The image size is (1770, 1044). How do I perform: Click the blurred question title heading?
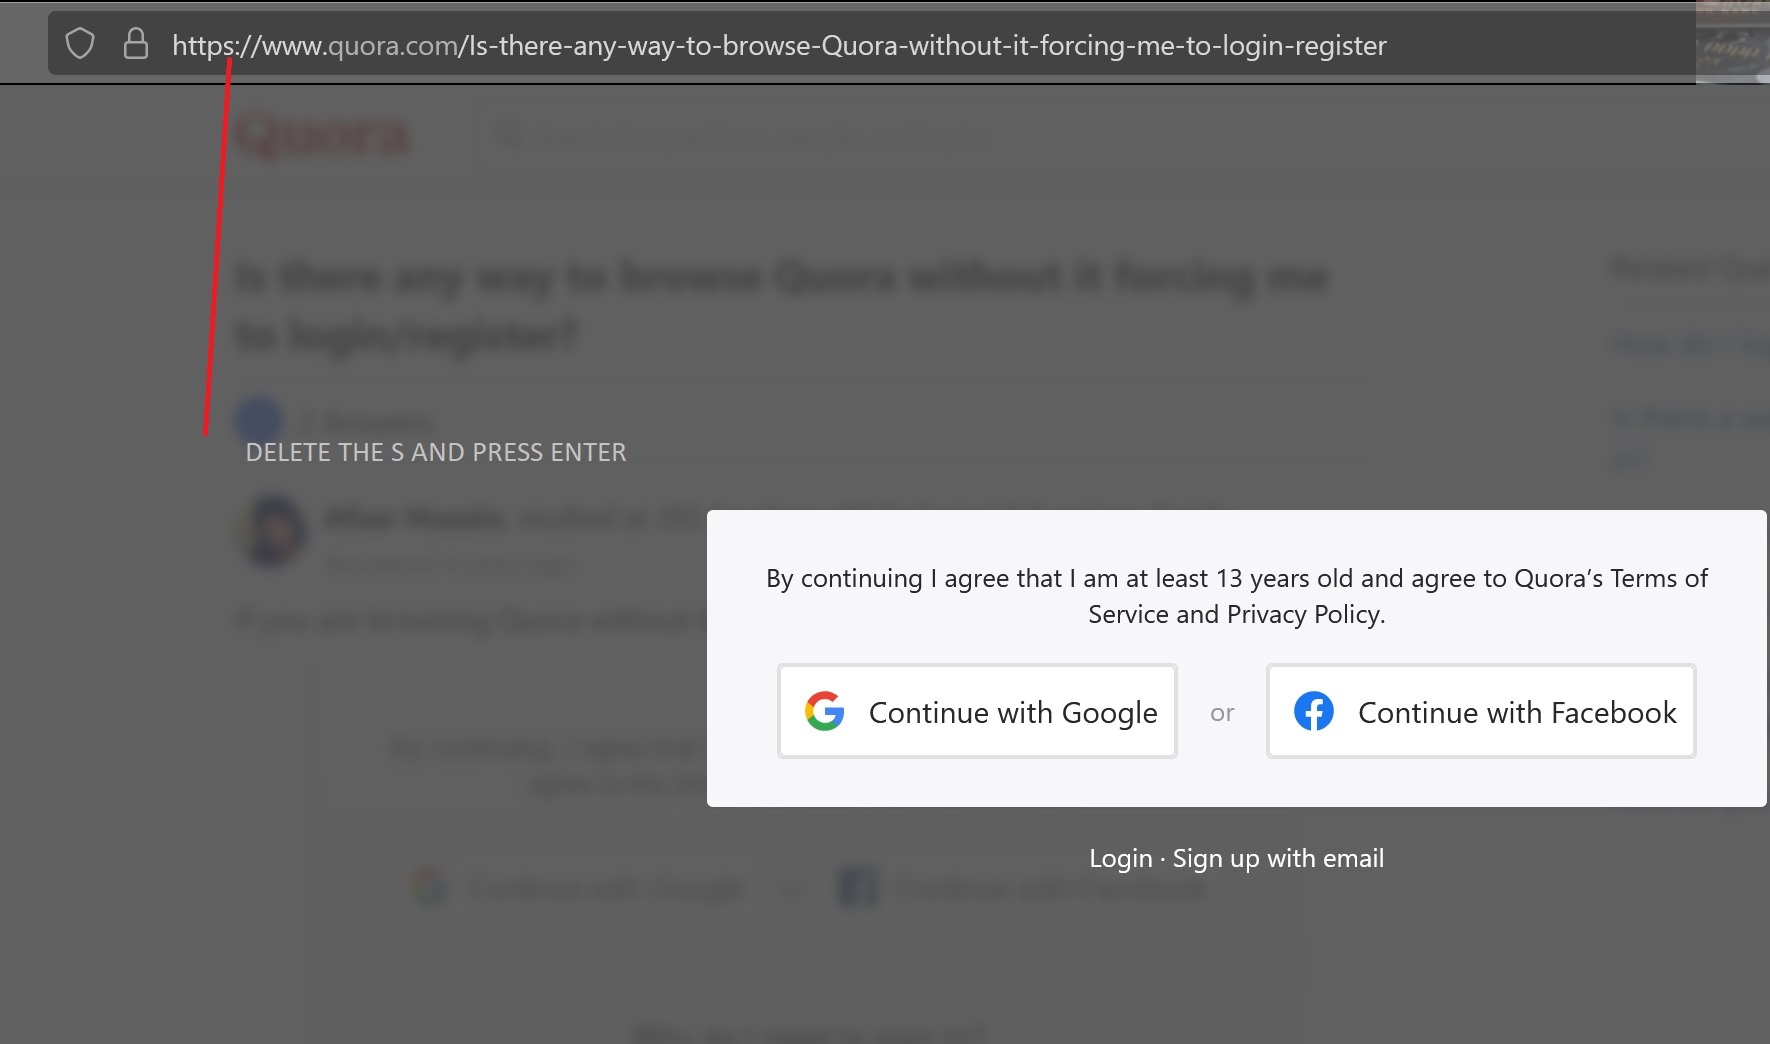click(x=782, y=305)
